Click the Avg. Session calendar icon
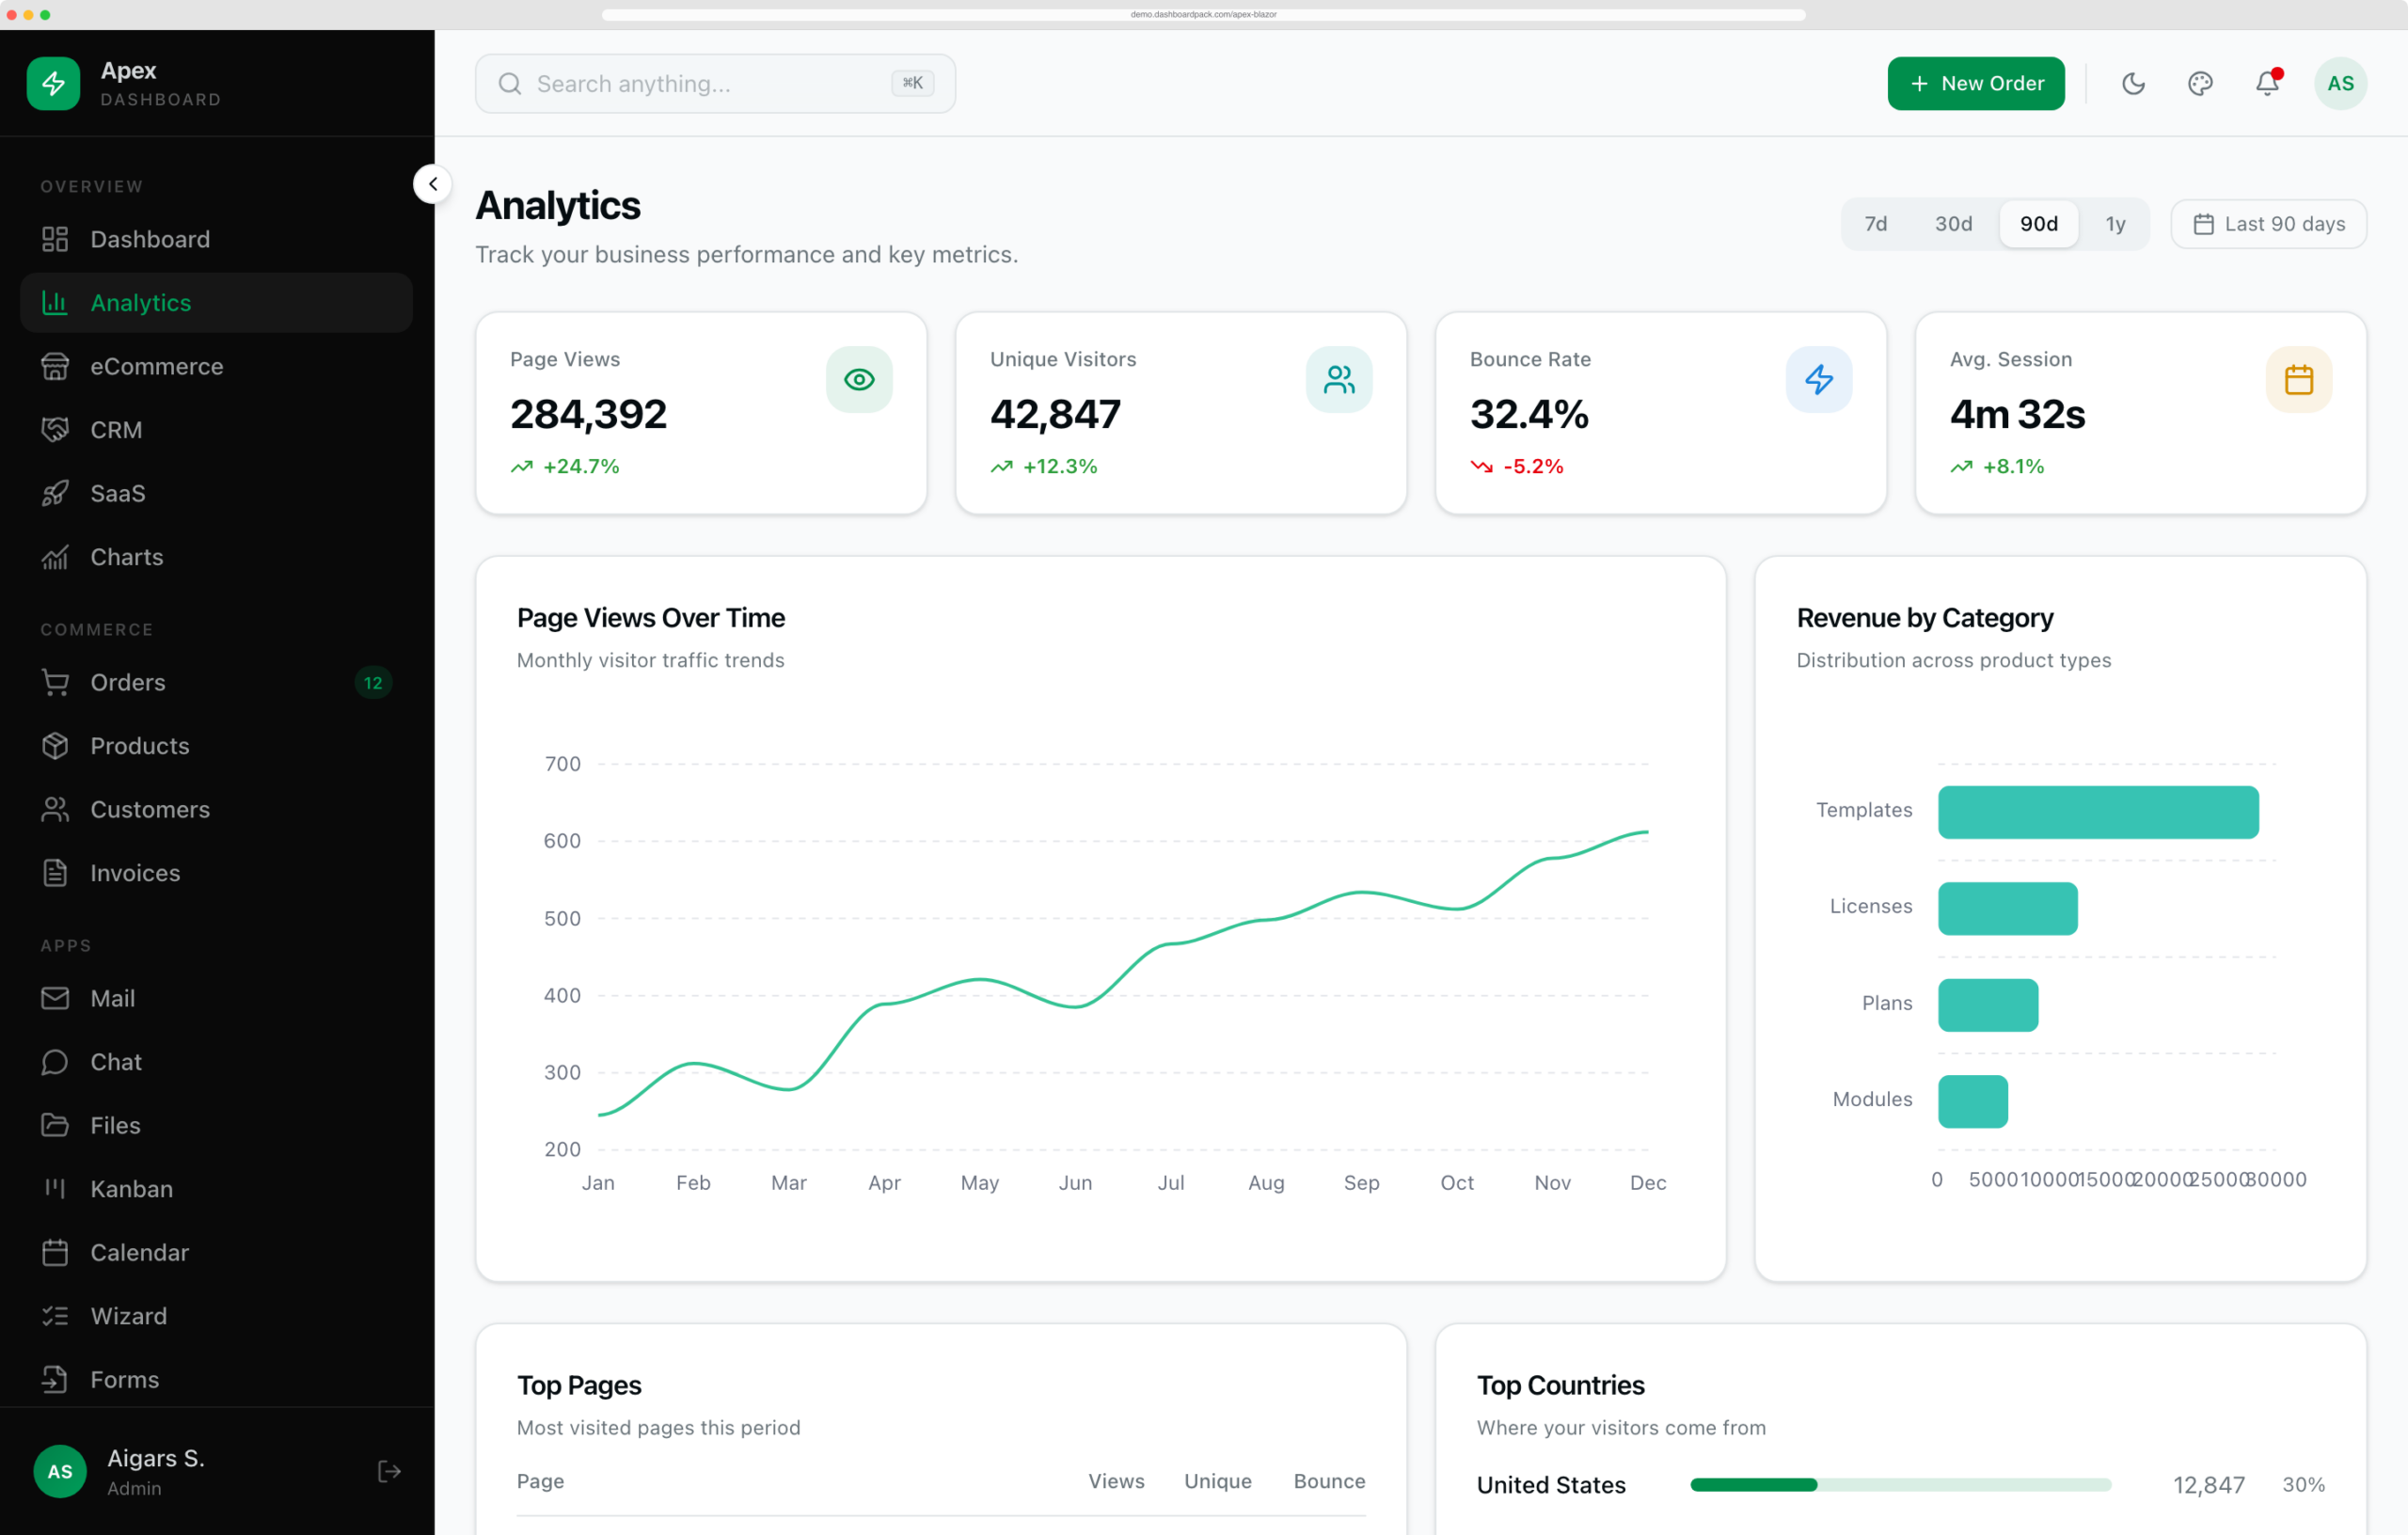Screen dimensions: 2408x1535 click(x=2299, y=380)
